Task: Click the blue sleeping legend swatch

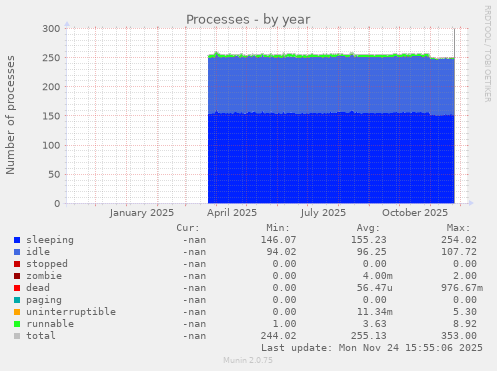Action: pos(17,240)
